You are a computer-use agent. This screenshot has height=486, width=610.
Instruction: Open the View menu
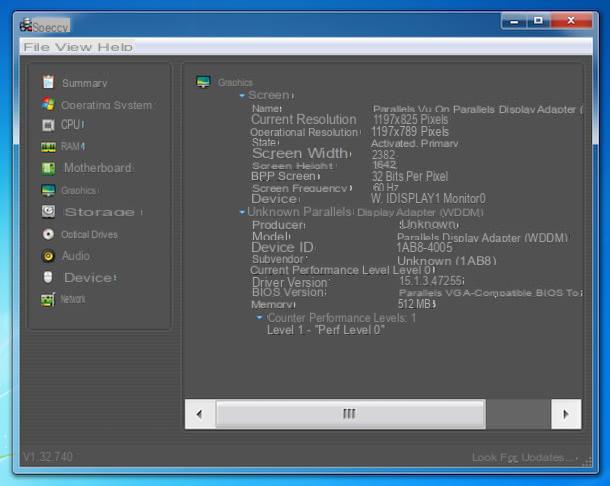click(x=73, y=47)
